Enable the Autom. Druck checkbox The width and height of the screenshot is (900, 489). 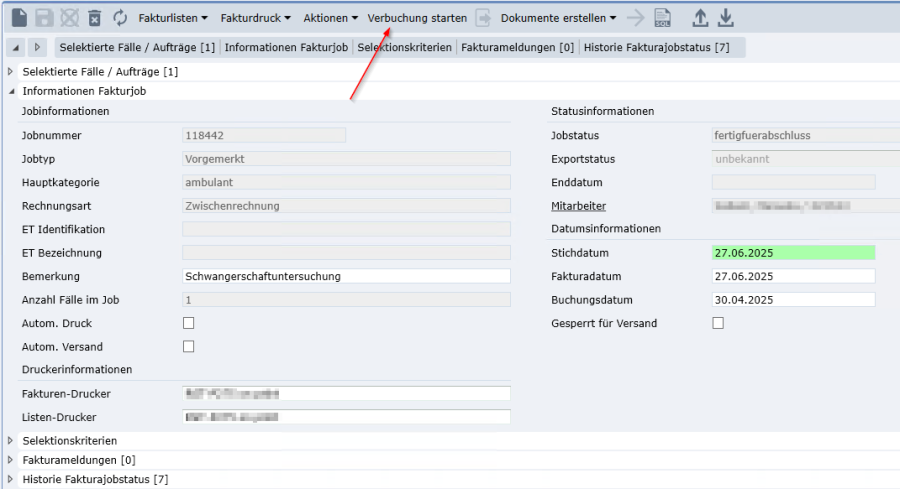[188, 323]
